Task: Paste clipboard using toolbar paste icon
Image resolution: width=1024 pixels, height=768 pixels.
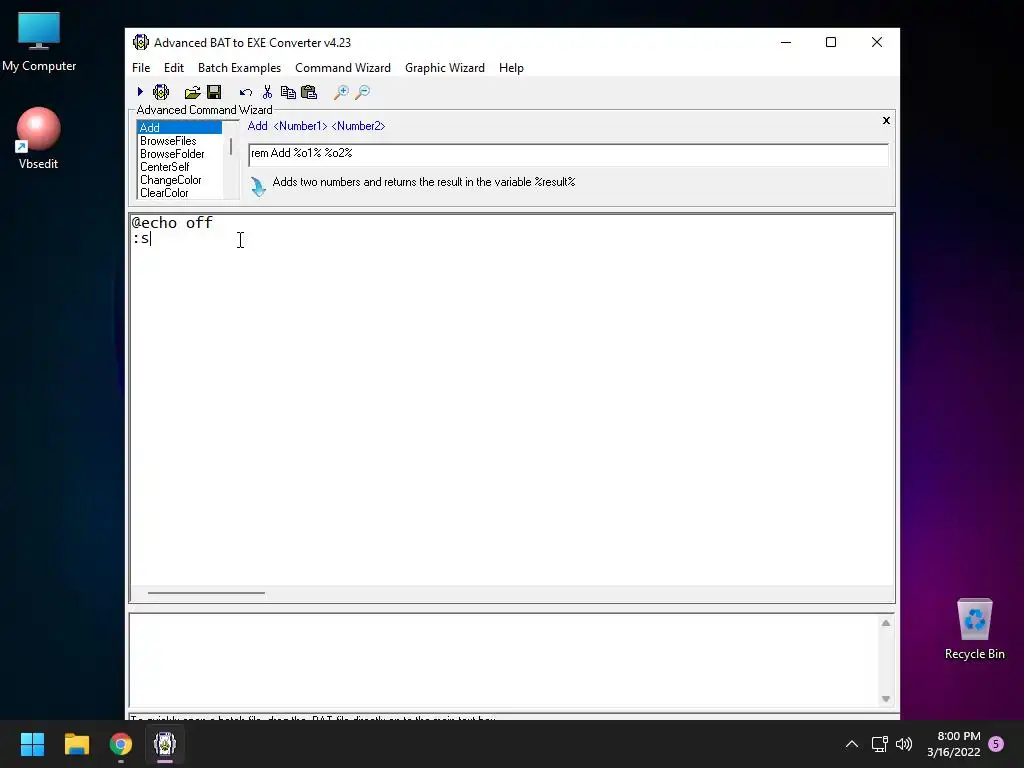Action: point(309,92)
